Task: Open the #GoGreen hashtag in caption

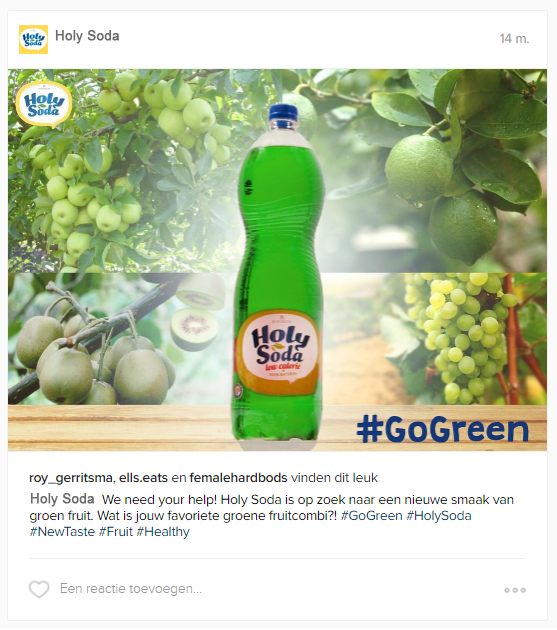Action: pyautogui.click(x=371, y=515)
